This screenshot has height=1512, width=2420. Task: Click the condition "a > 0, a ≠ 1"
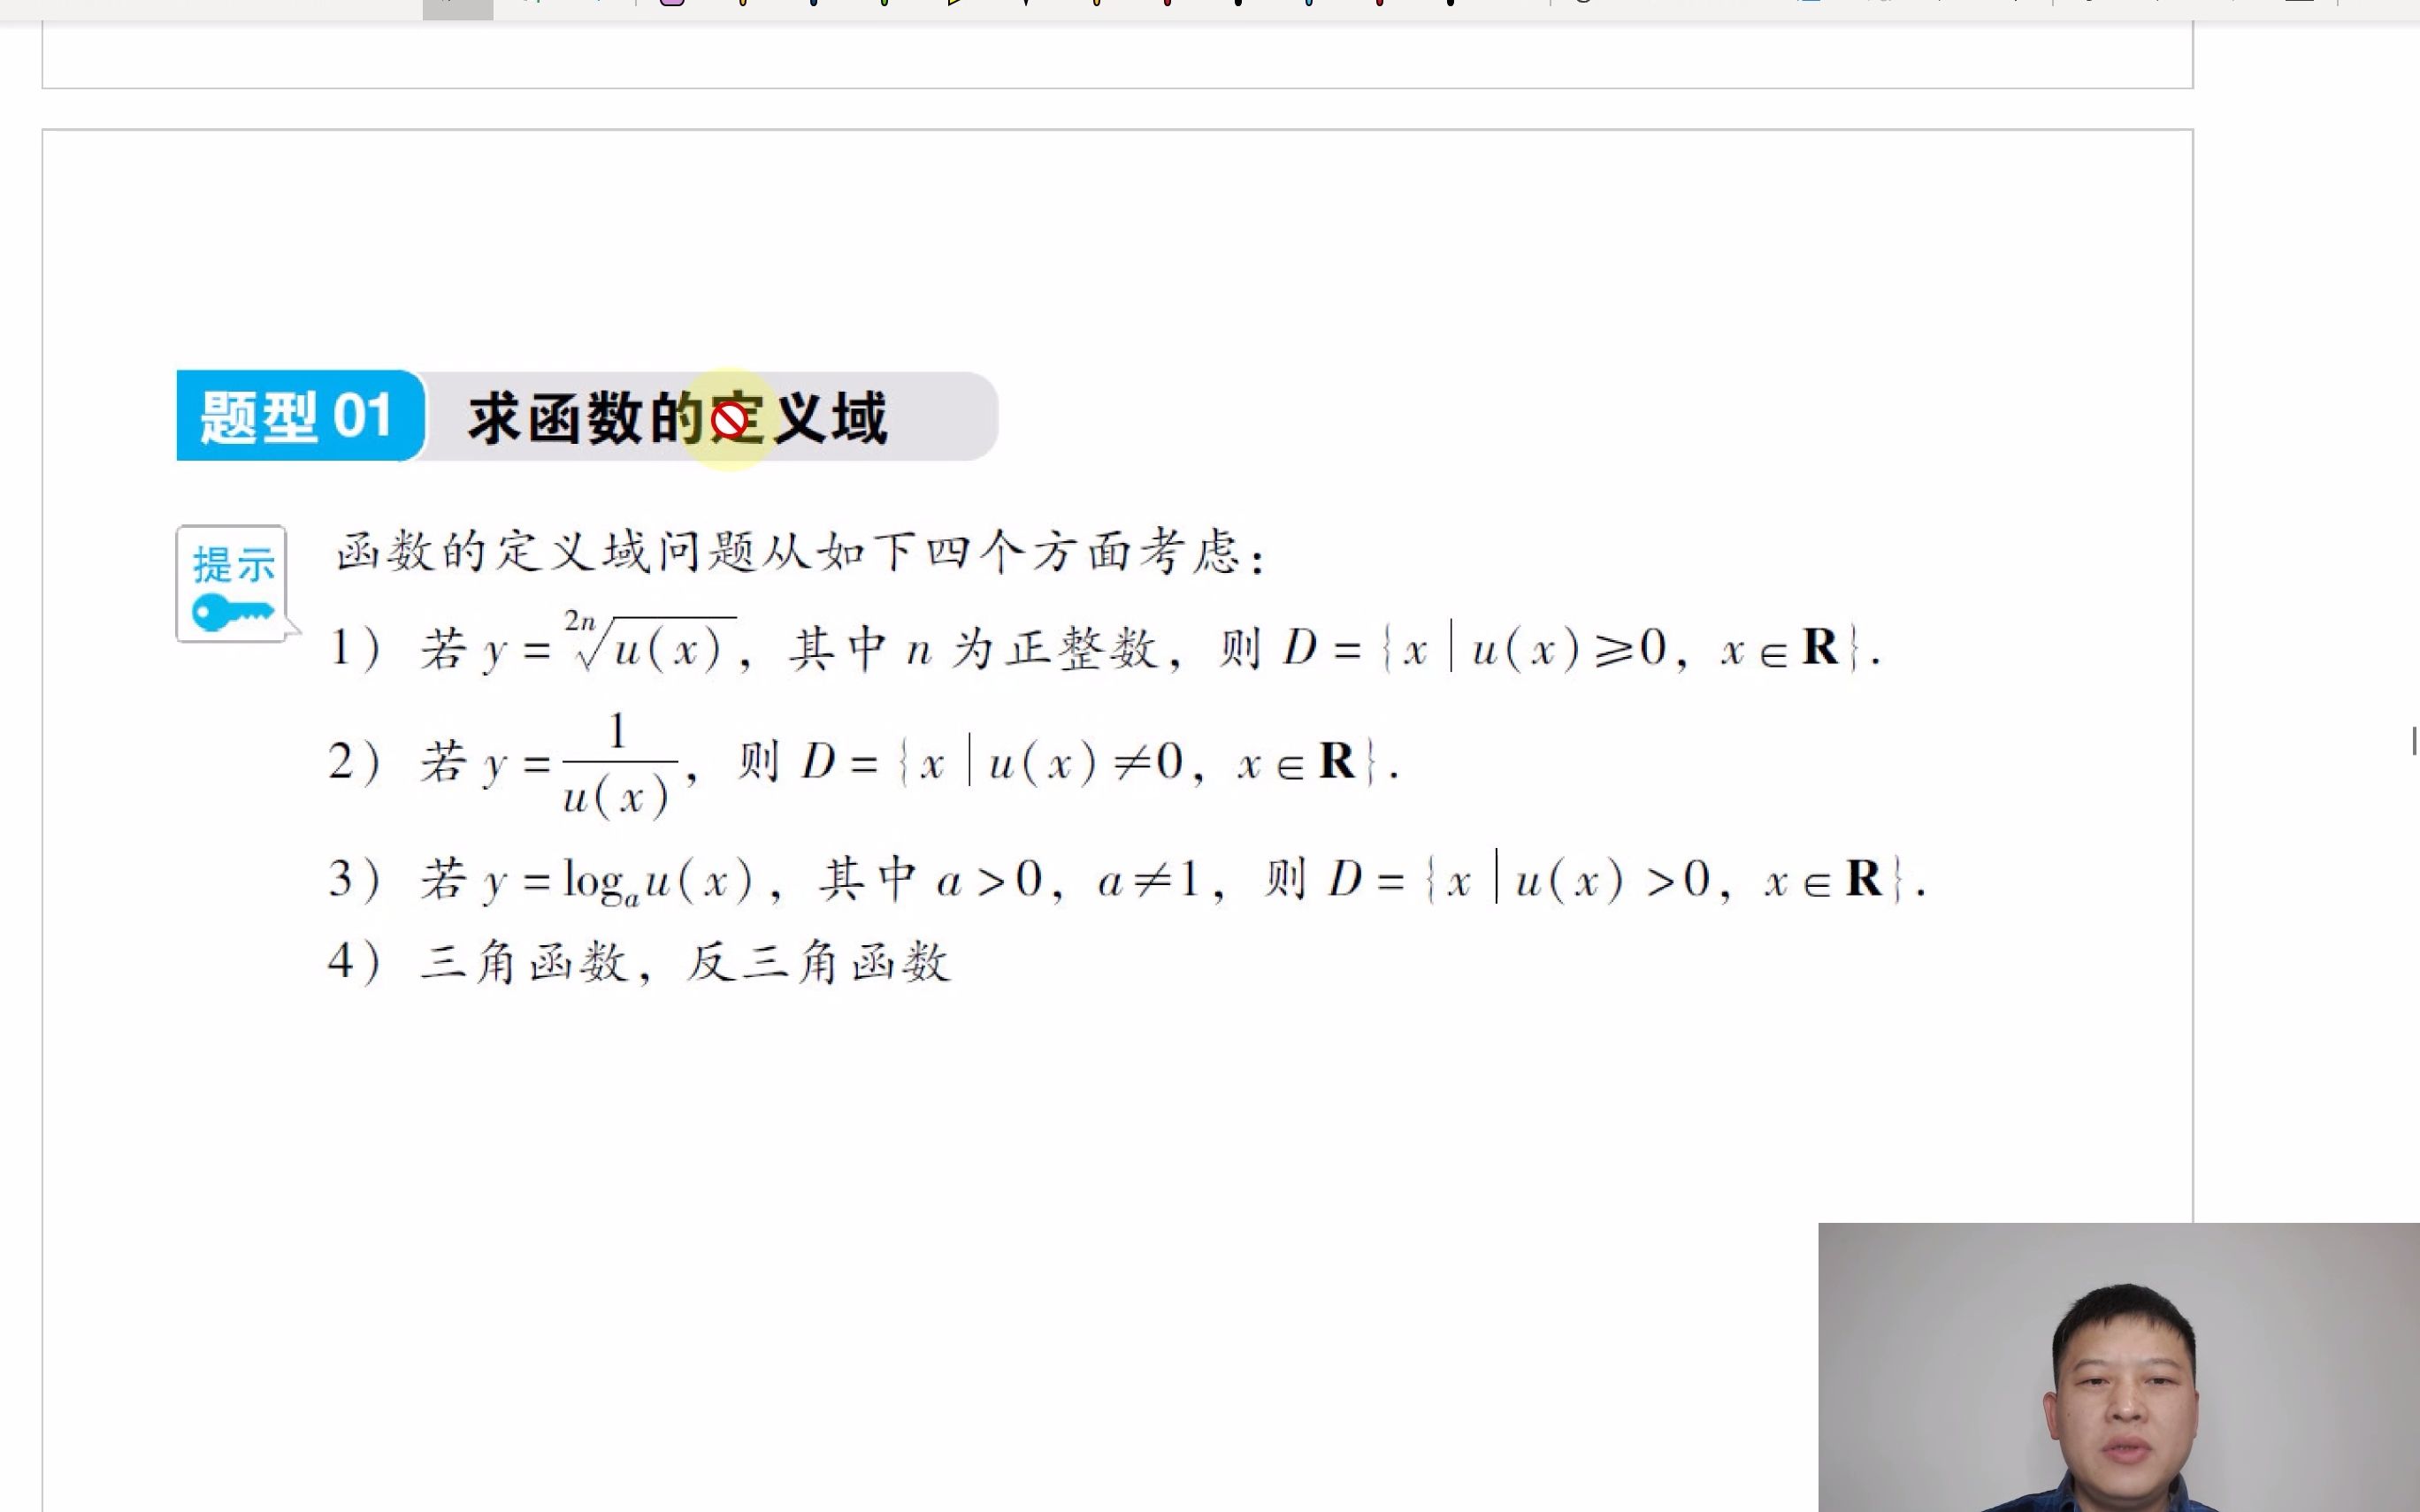pos(1068,880)
